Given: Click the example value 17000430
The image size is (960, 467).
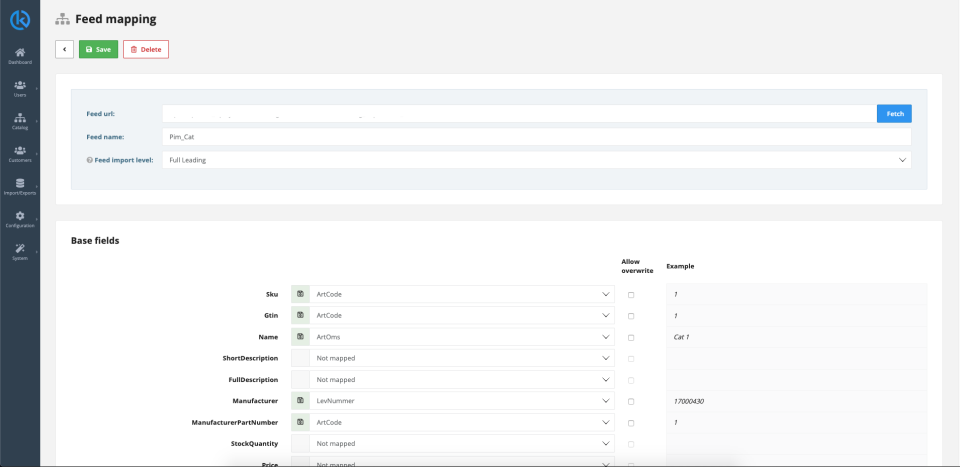Looking at the screenshot, I should point(688,402).
